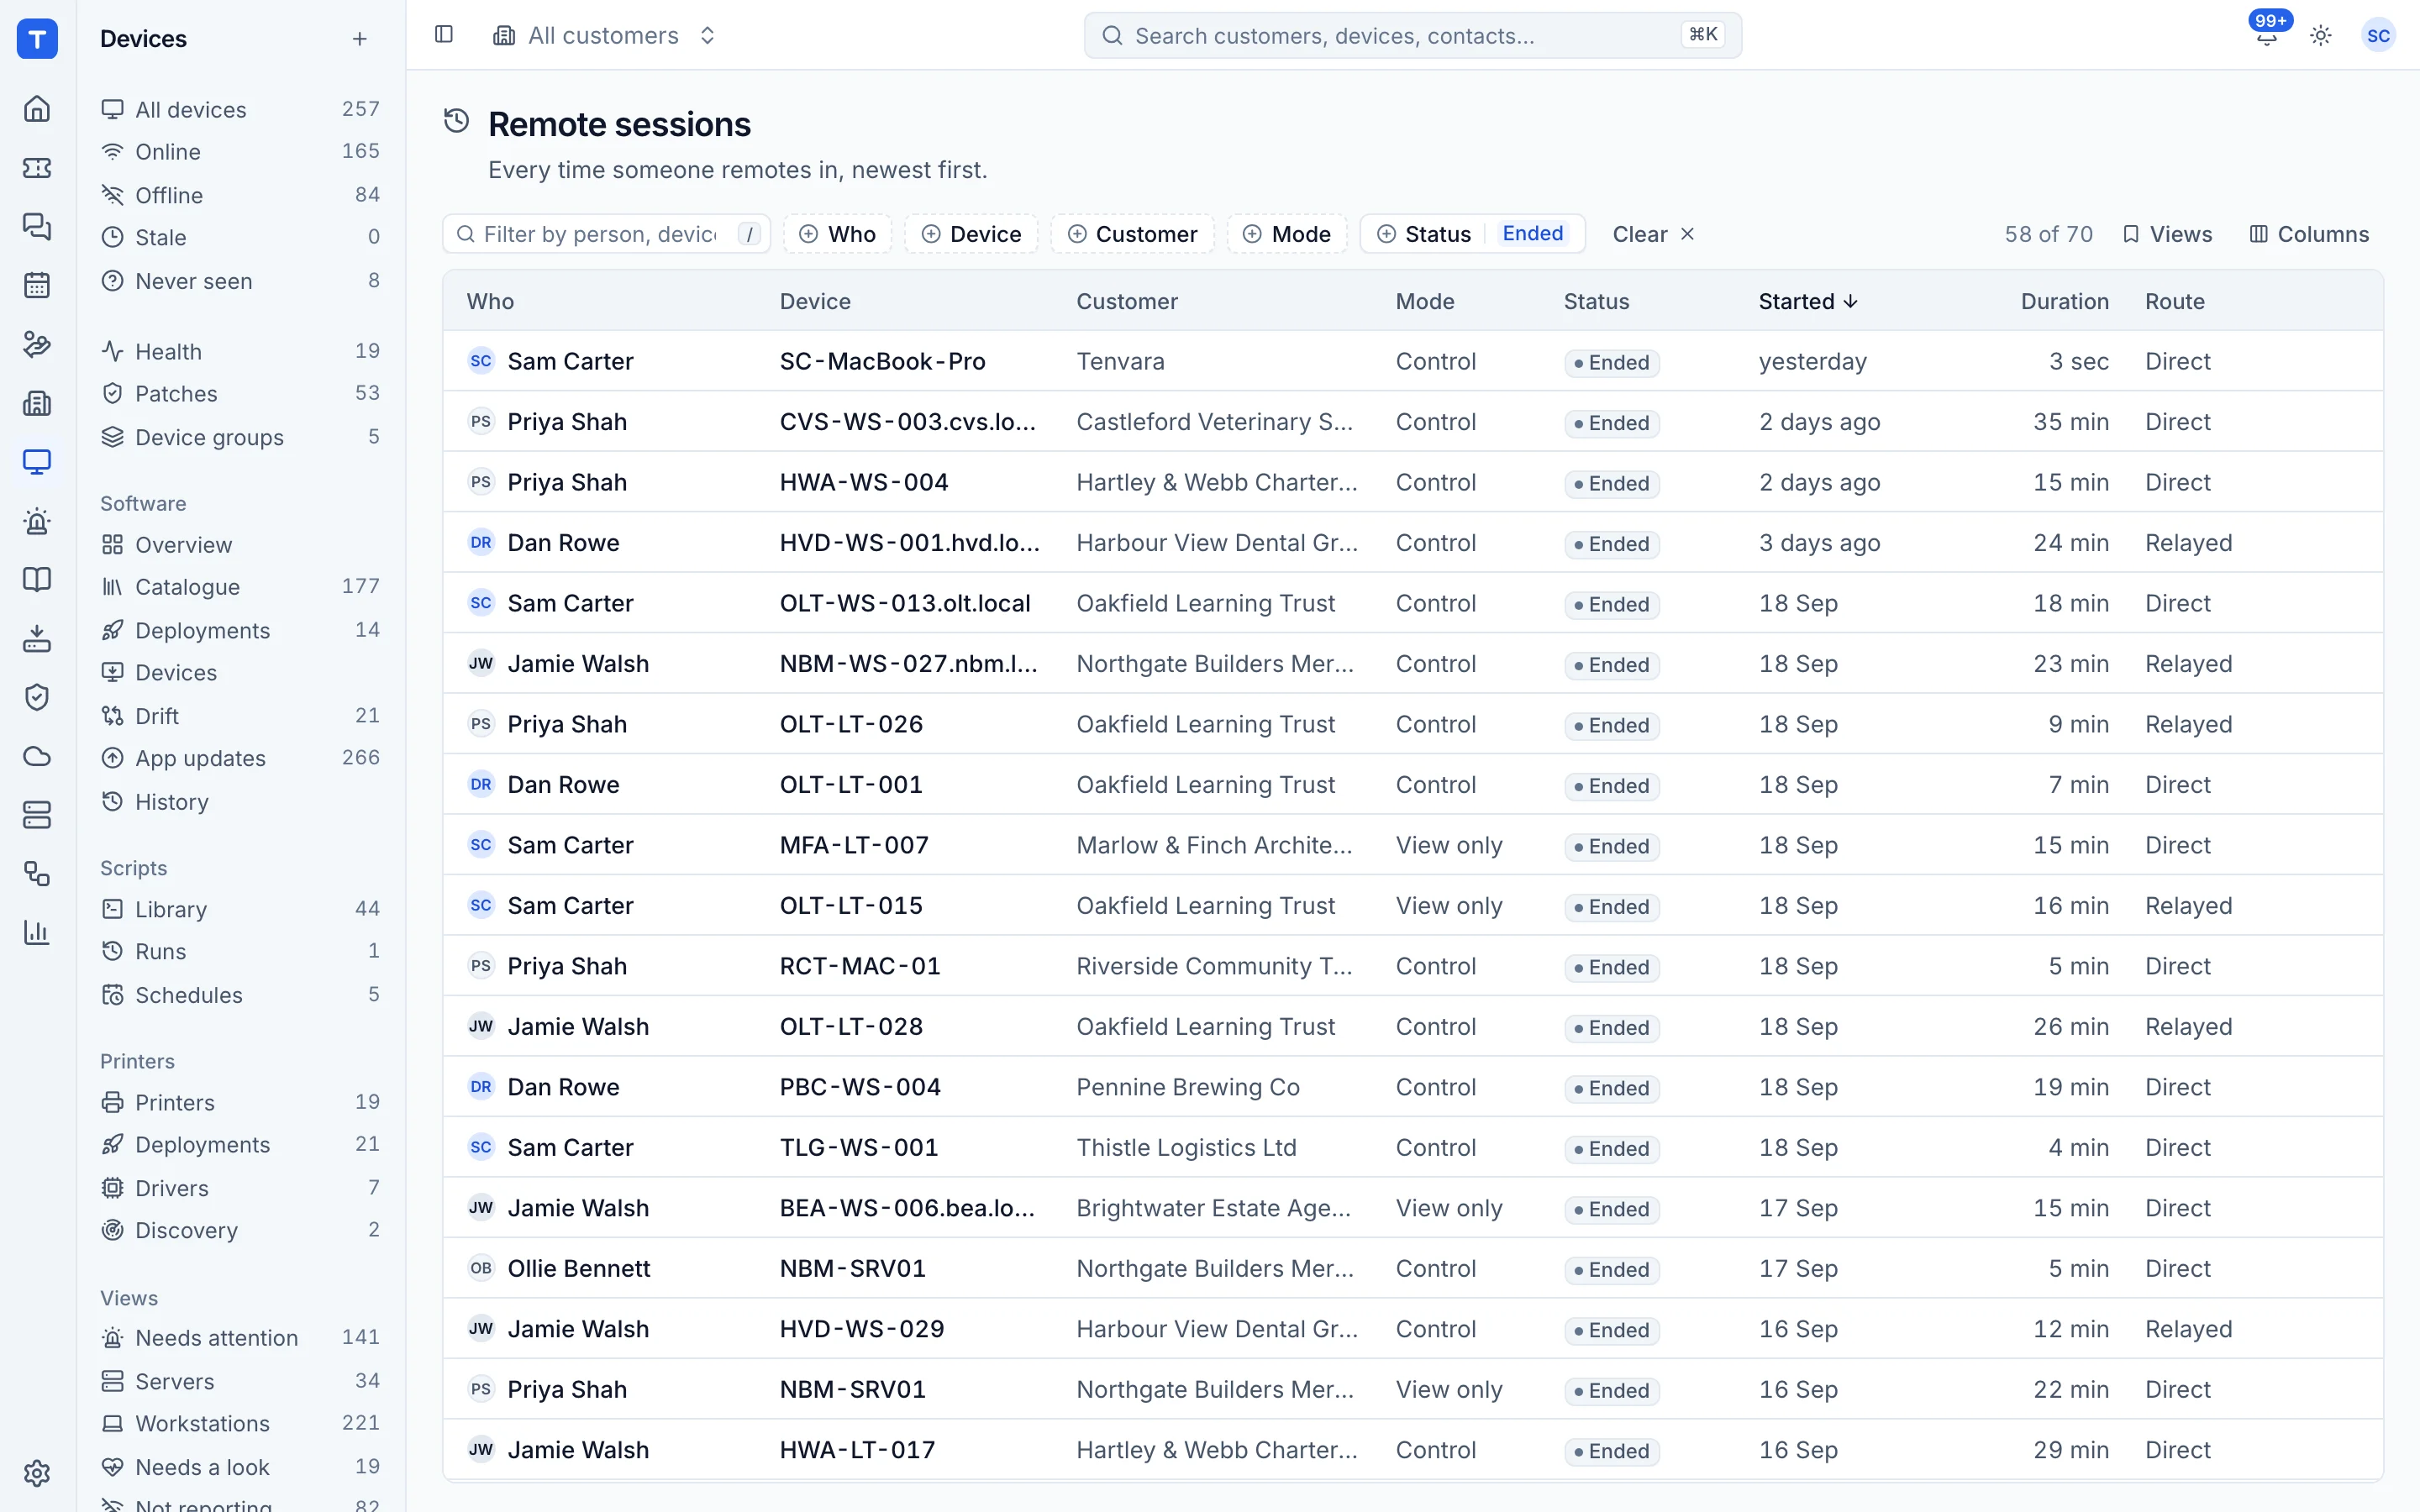Image resolution: width=2420 pixels, height=1512 pixels.
Task: Open the TLG-WS-001 device
Action: (x=859, y=1147)
